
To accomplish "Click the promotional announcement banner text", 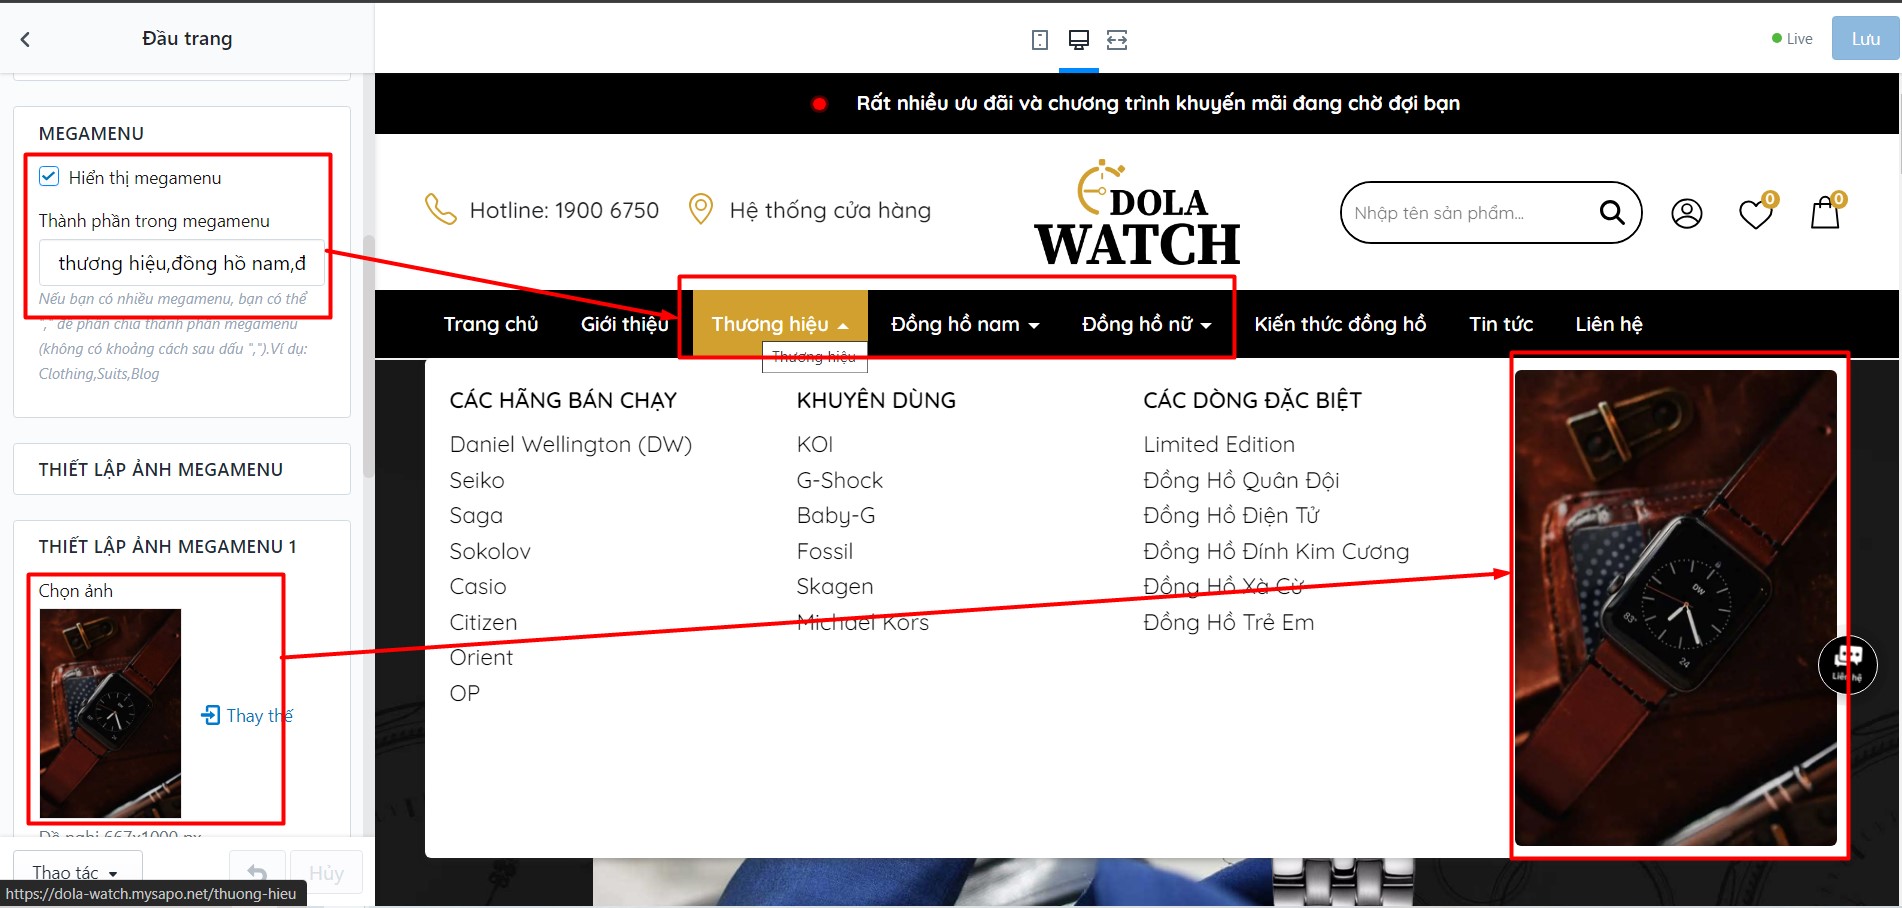I will coord(1158,103).
